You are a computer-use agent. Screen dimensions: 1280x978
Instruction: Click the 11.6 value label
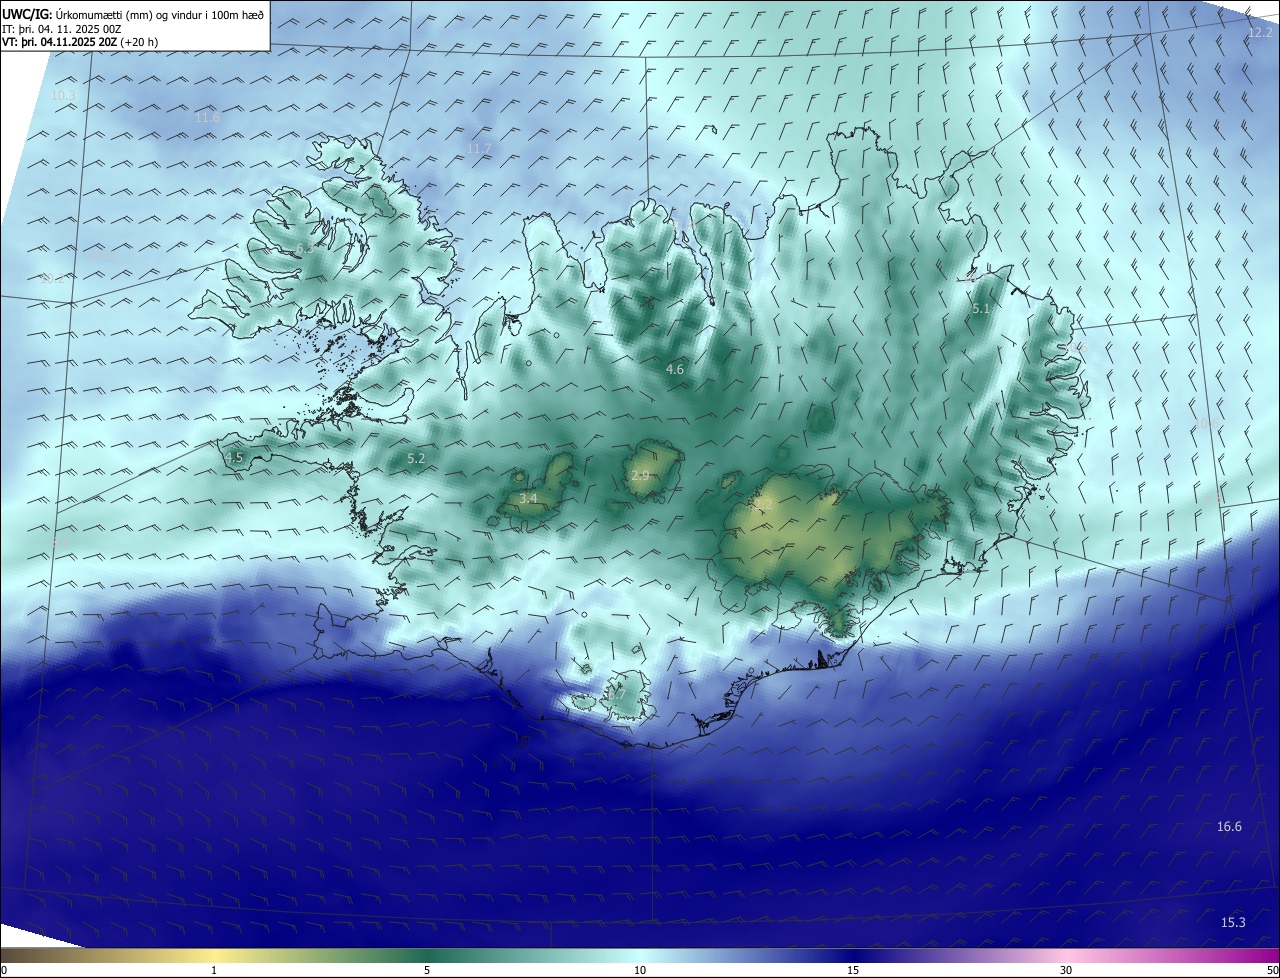[x=207, y=118]
